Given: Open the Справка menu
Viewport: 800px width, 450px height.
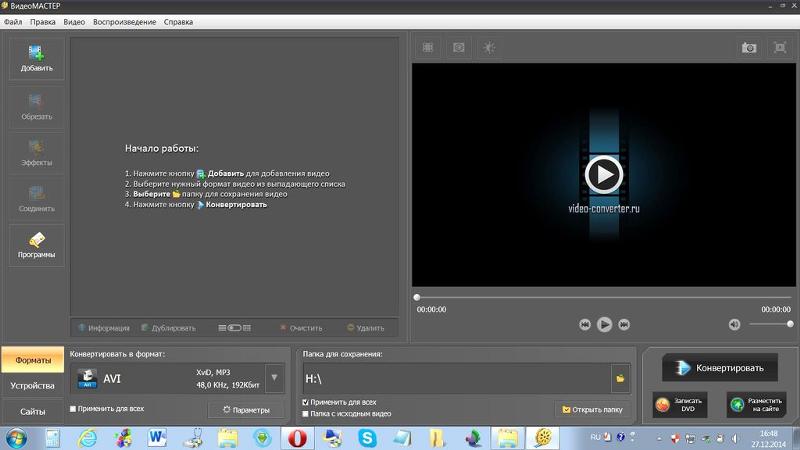Looking at the screenshot, I should click(178, 22).
